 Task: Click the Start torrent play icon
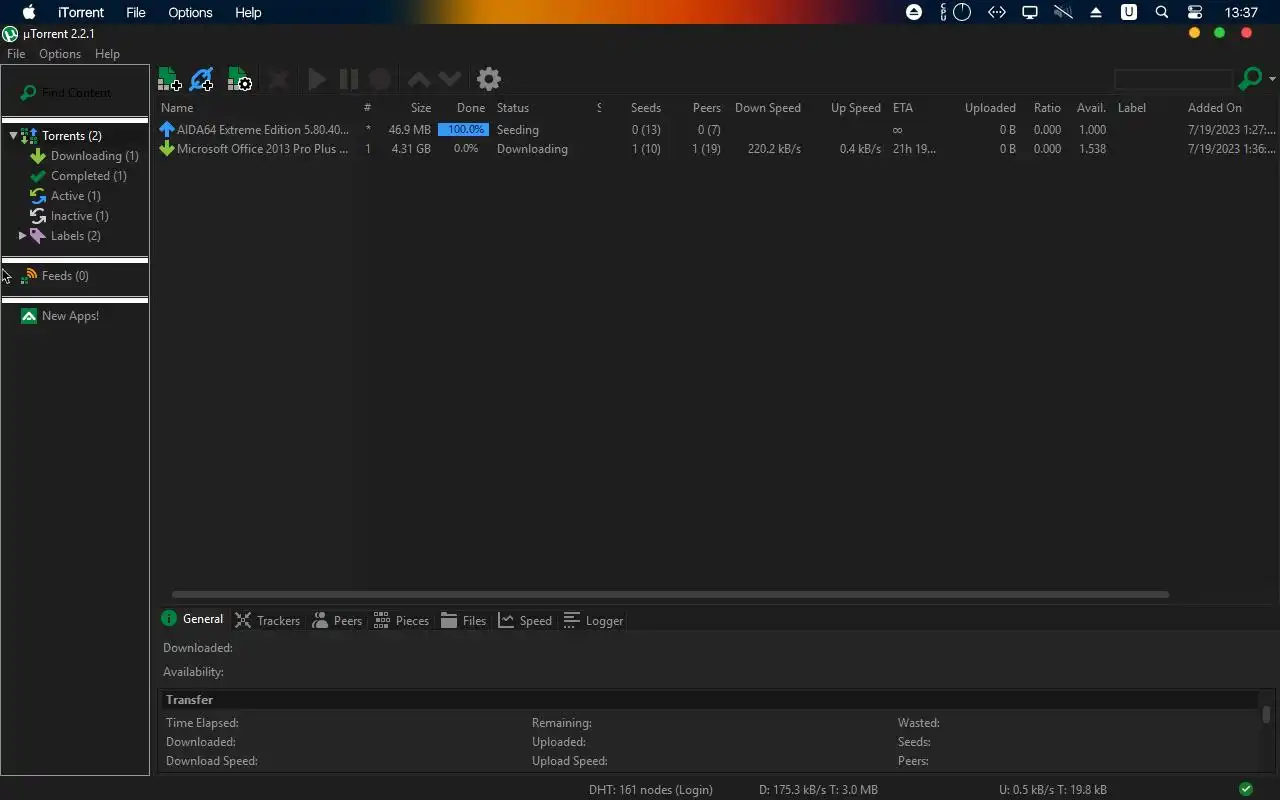click(317, 79)
